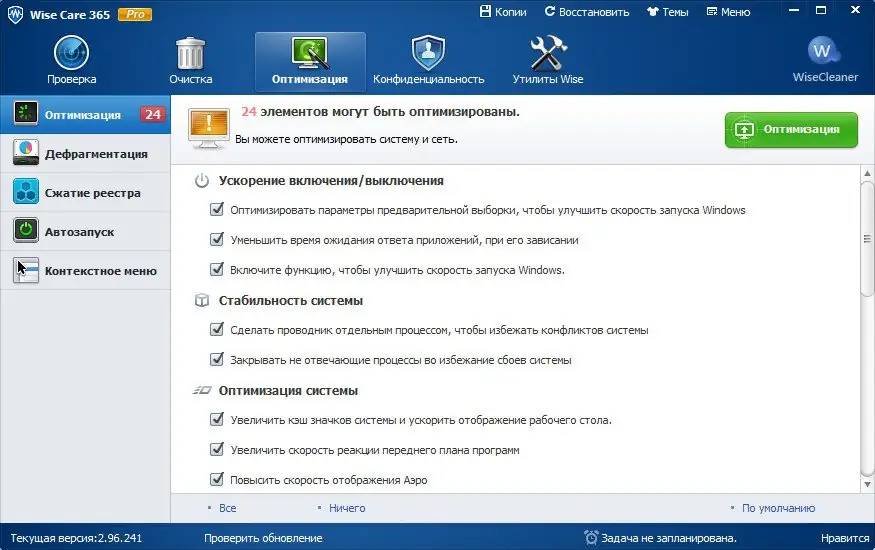875x550 pixels.
Task: Select Ничего link
Action: [347, 508]
